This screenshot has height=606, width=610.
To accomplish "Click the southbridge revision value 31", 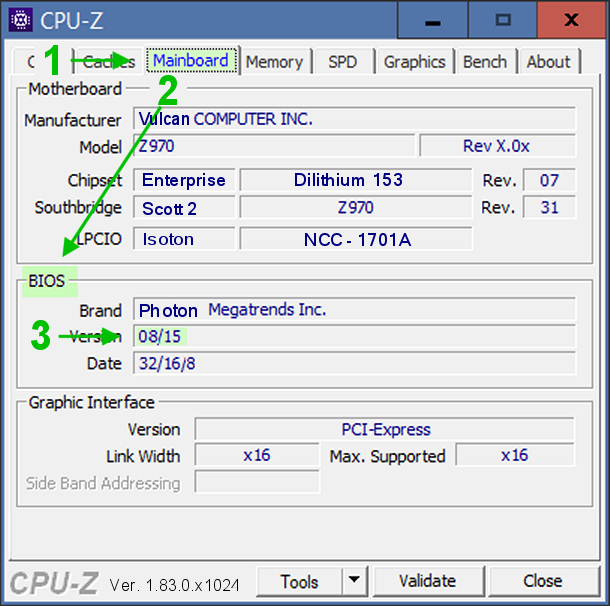I will [x=549, y=207].
